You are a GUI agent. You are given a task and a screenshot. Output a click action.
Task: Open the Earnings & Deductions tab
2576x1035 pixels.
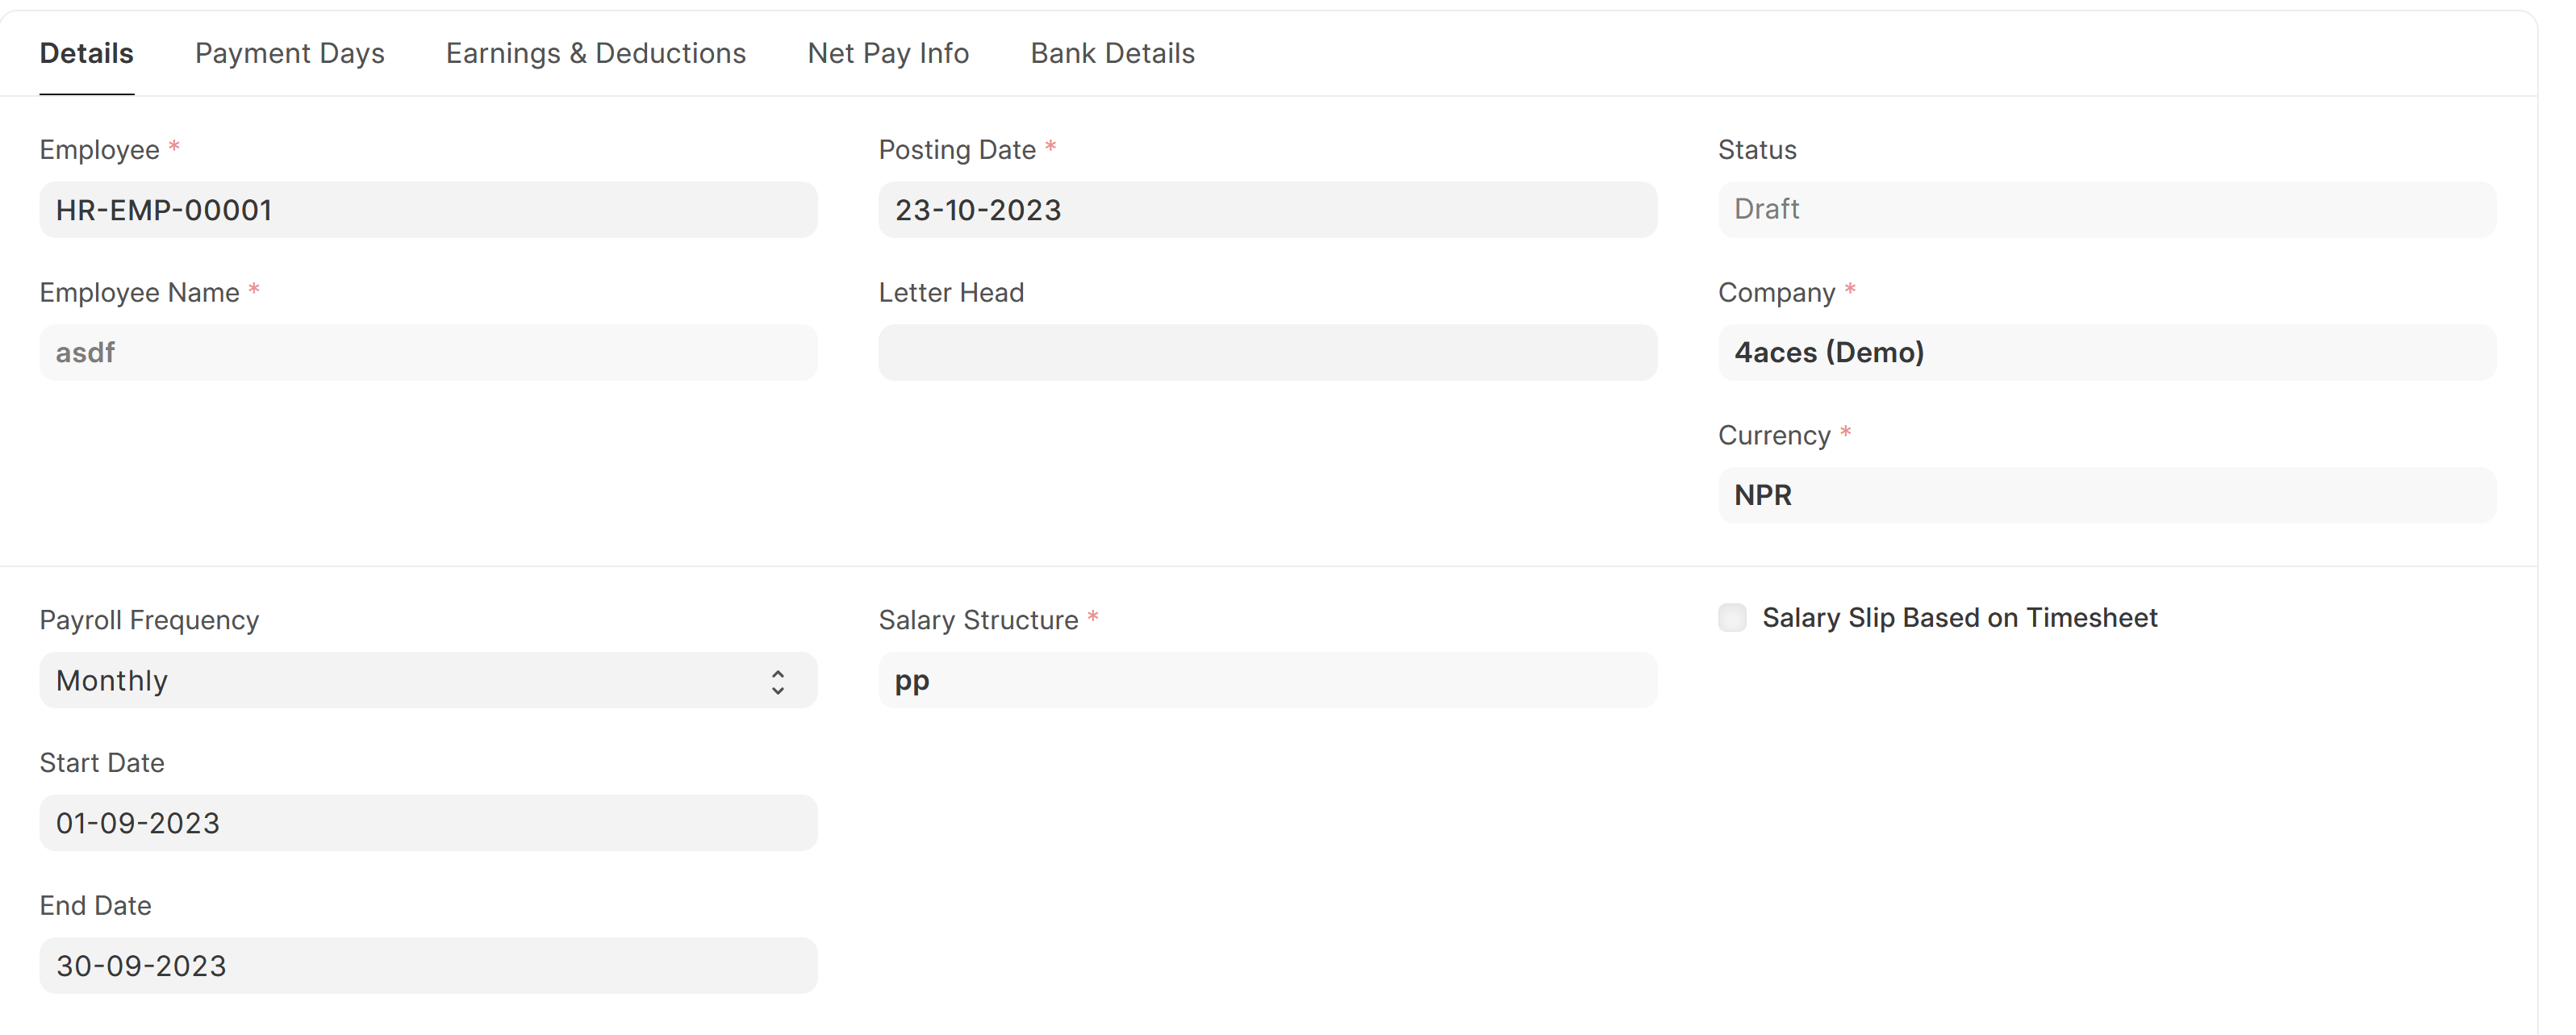point(595,53)
